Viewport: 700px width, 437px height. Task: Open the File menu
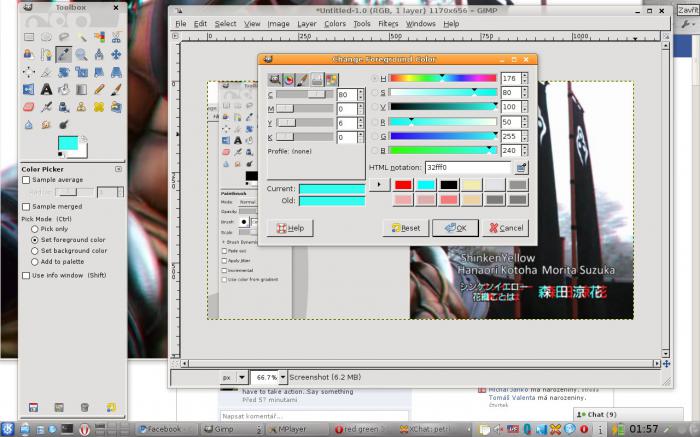[x=181, y=24]
